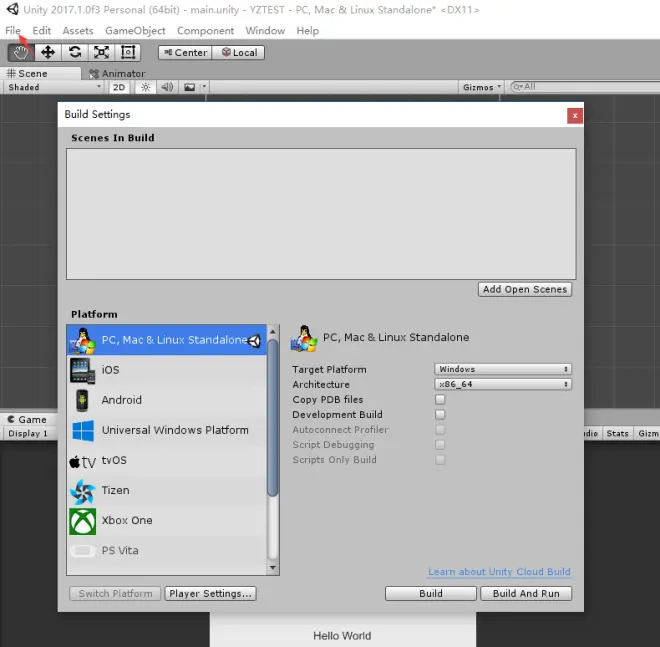Open Display 1 dropdown in Game view

click(28, 434)
